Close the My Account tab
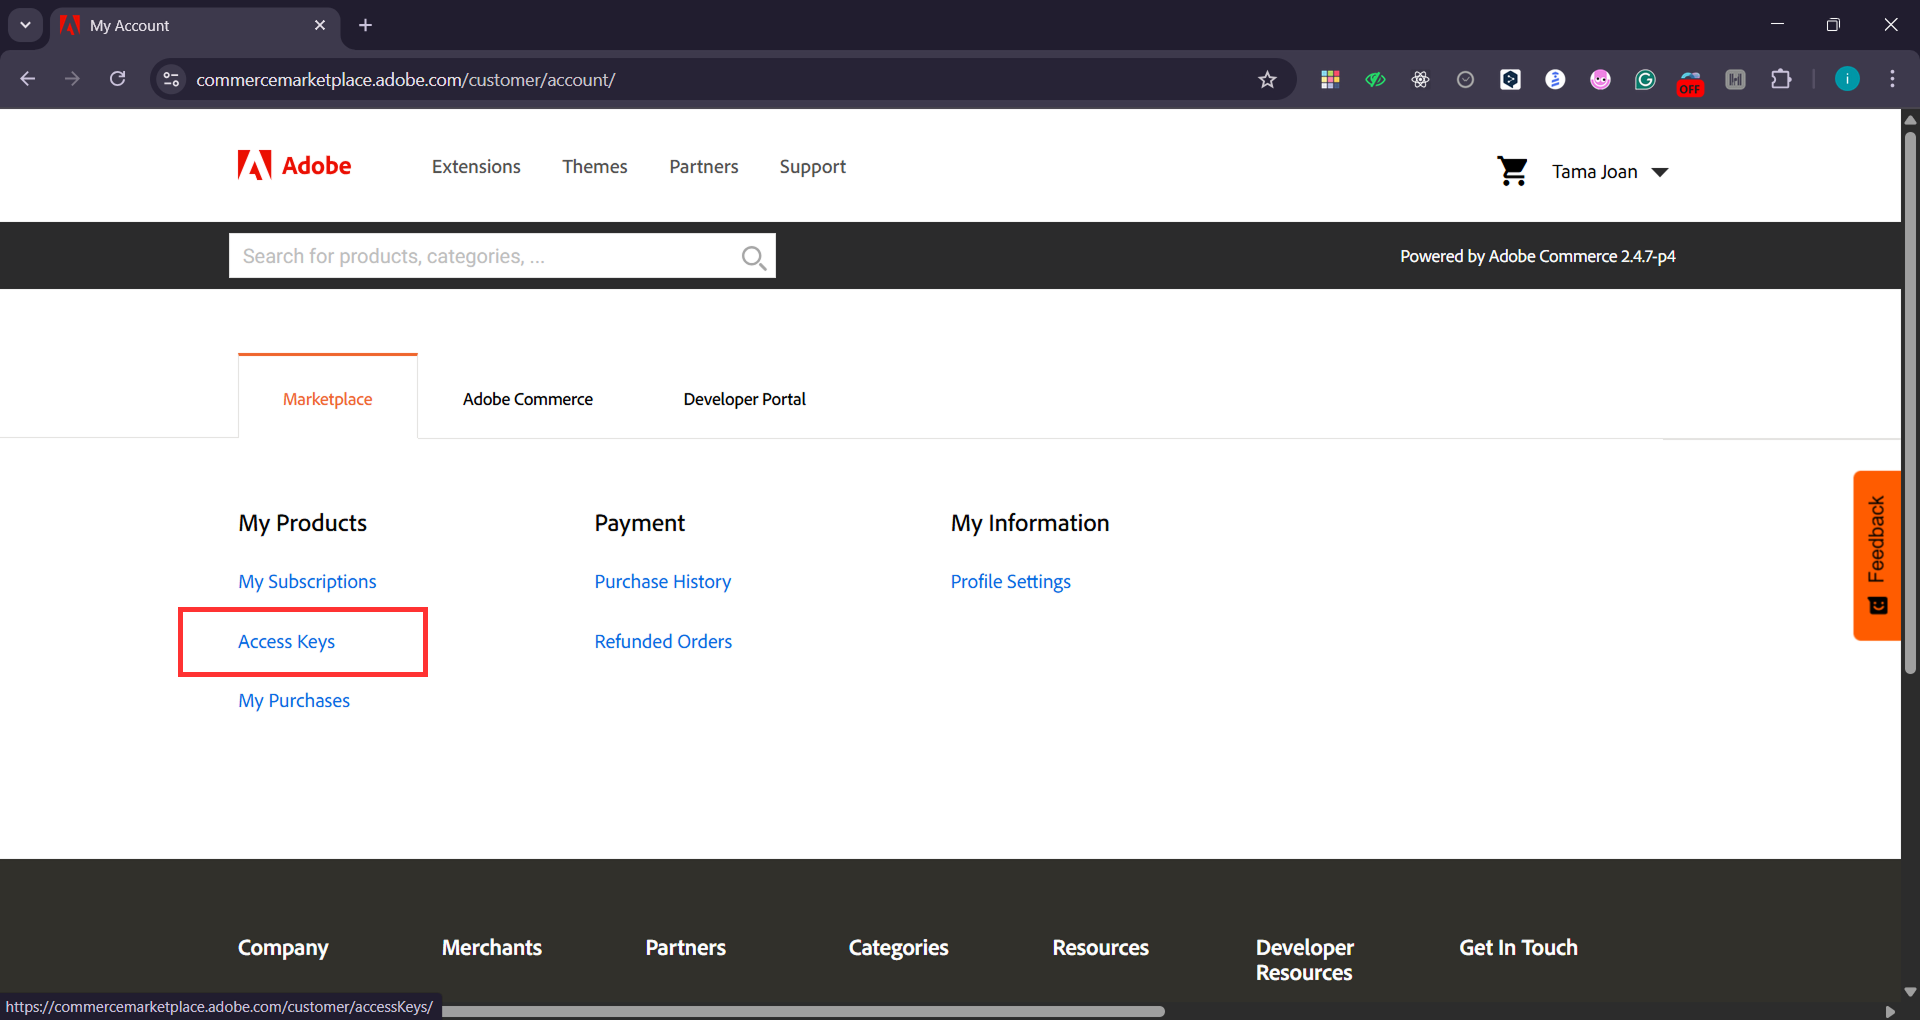 coord(320,25)
